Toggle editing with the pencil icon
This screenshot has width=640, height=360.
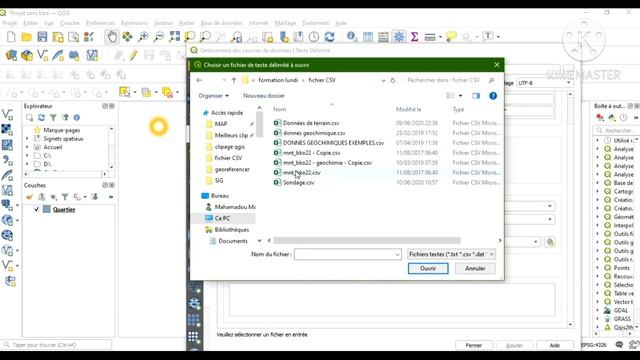pyautogui.click(x=133, y=55)
